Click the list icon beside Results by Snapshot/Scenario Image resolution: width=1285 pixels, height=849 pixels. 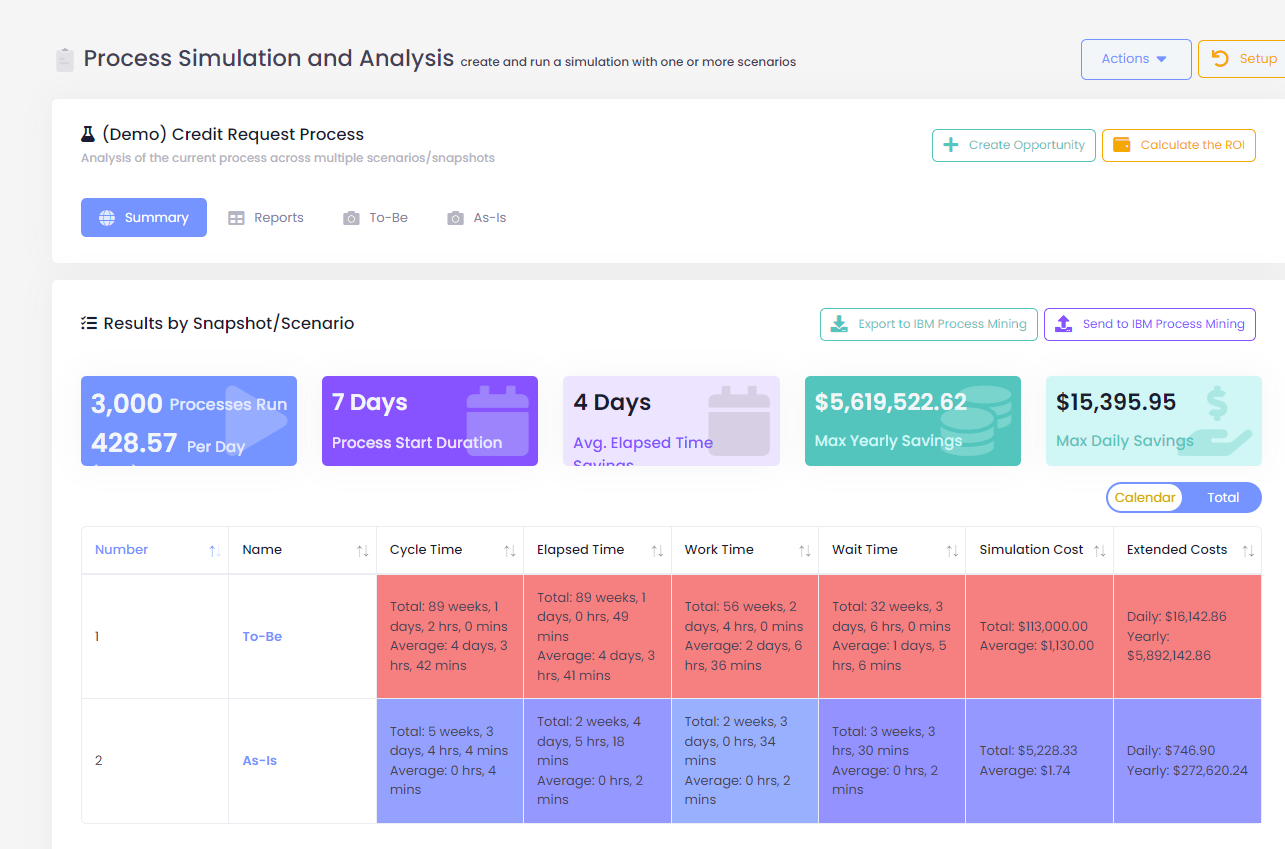point(89,323)
